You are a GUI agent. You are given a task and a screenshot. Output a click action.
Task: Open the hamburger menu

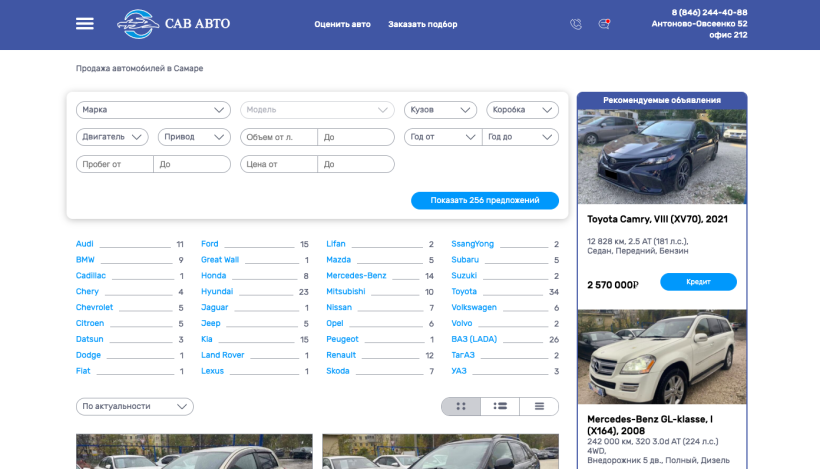pyautogui.click(x=85, y=24)
